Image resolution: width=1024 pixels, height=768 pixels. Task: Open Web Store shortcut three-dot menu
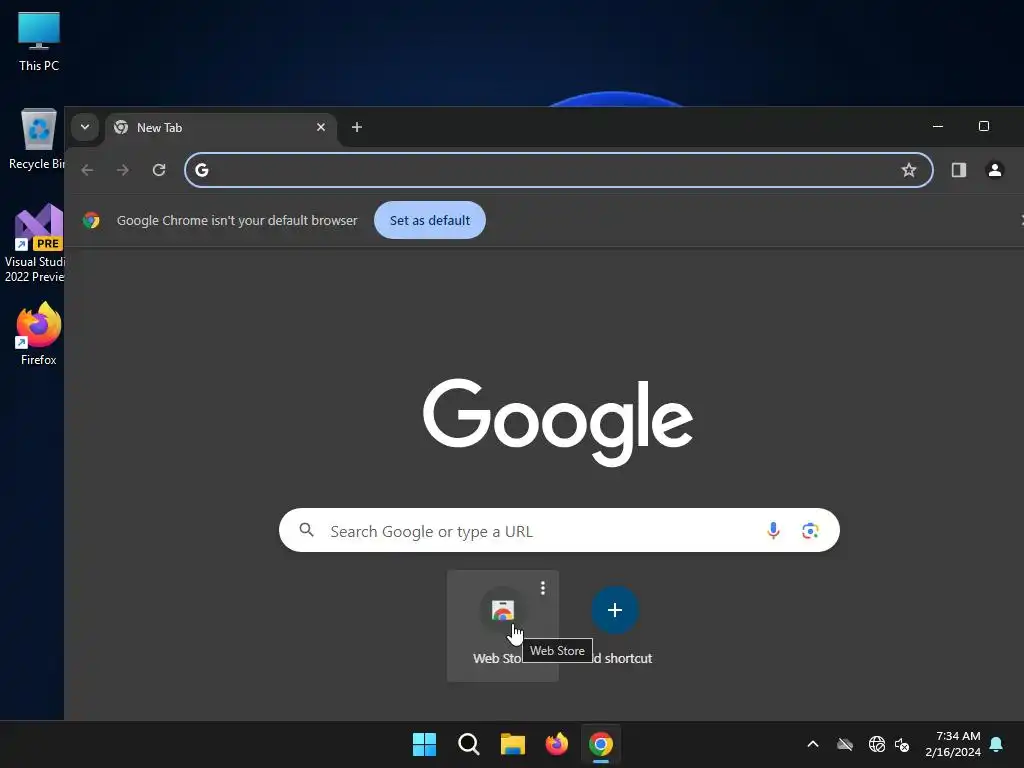tap(543, 588)
